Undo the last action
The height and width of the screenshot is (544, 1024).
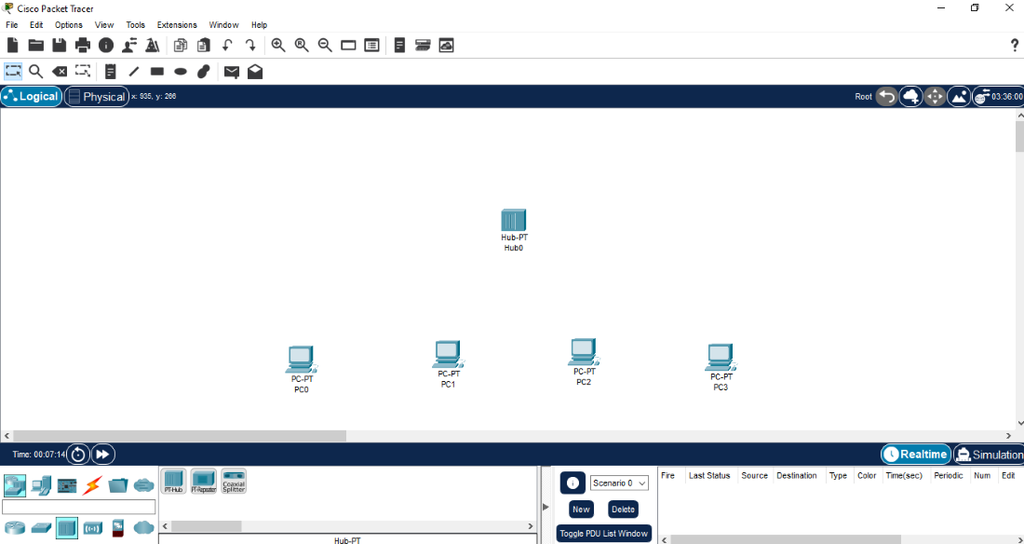pos(227,45)
